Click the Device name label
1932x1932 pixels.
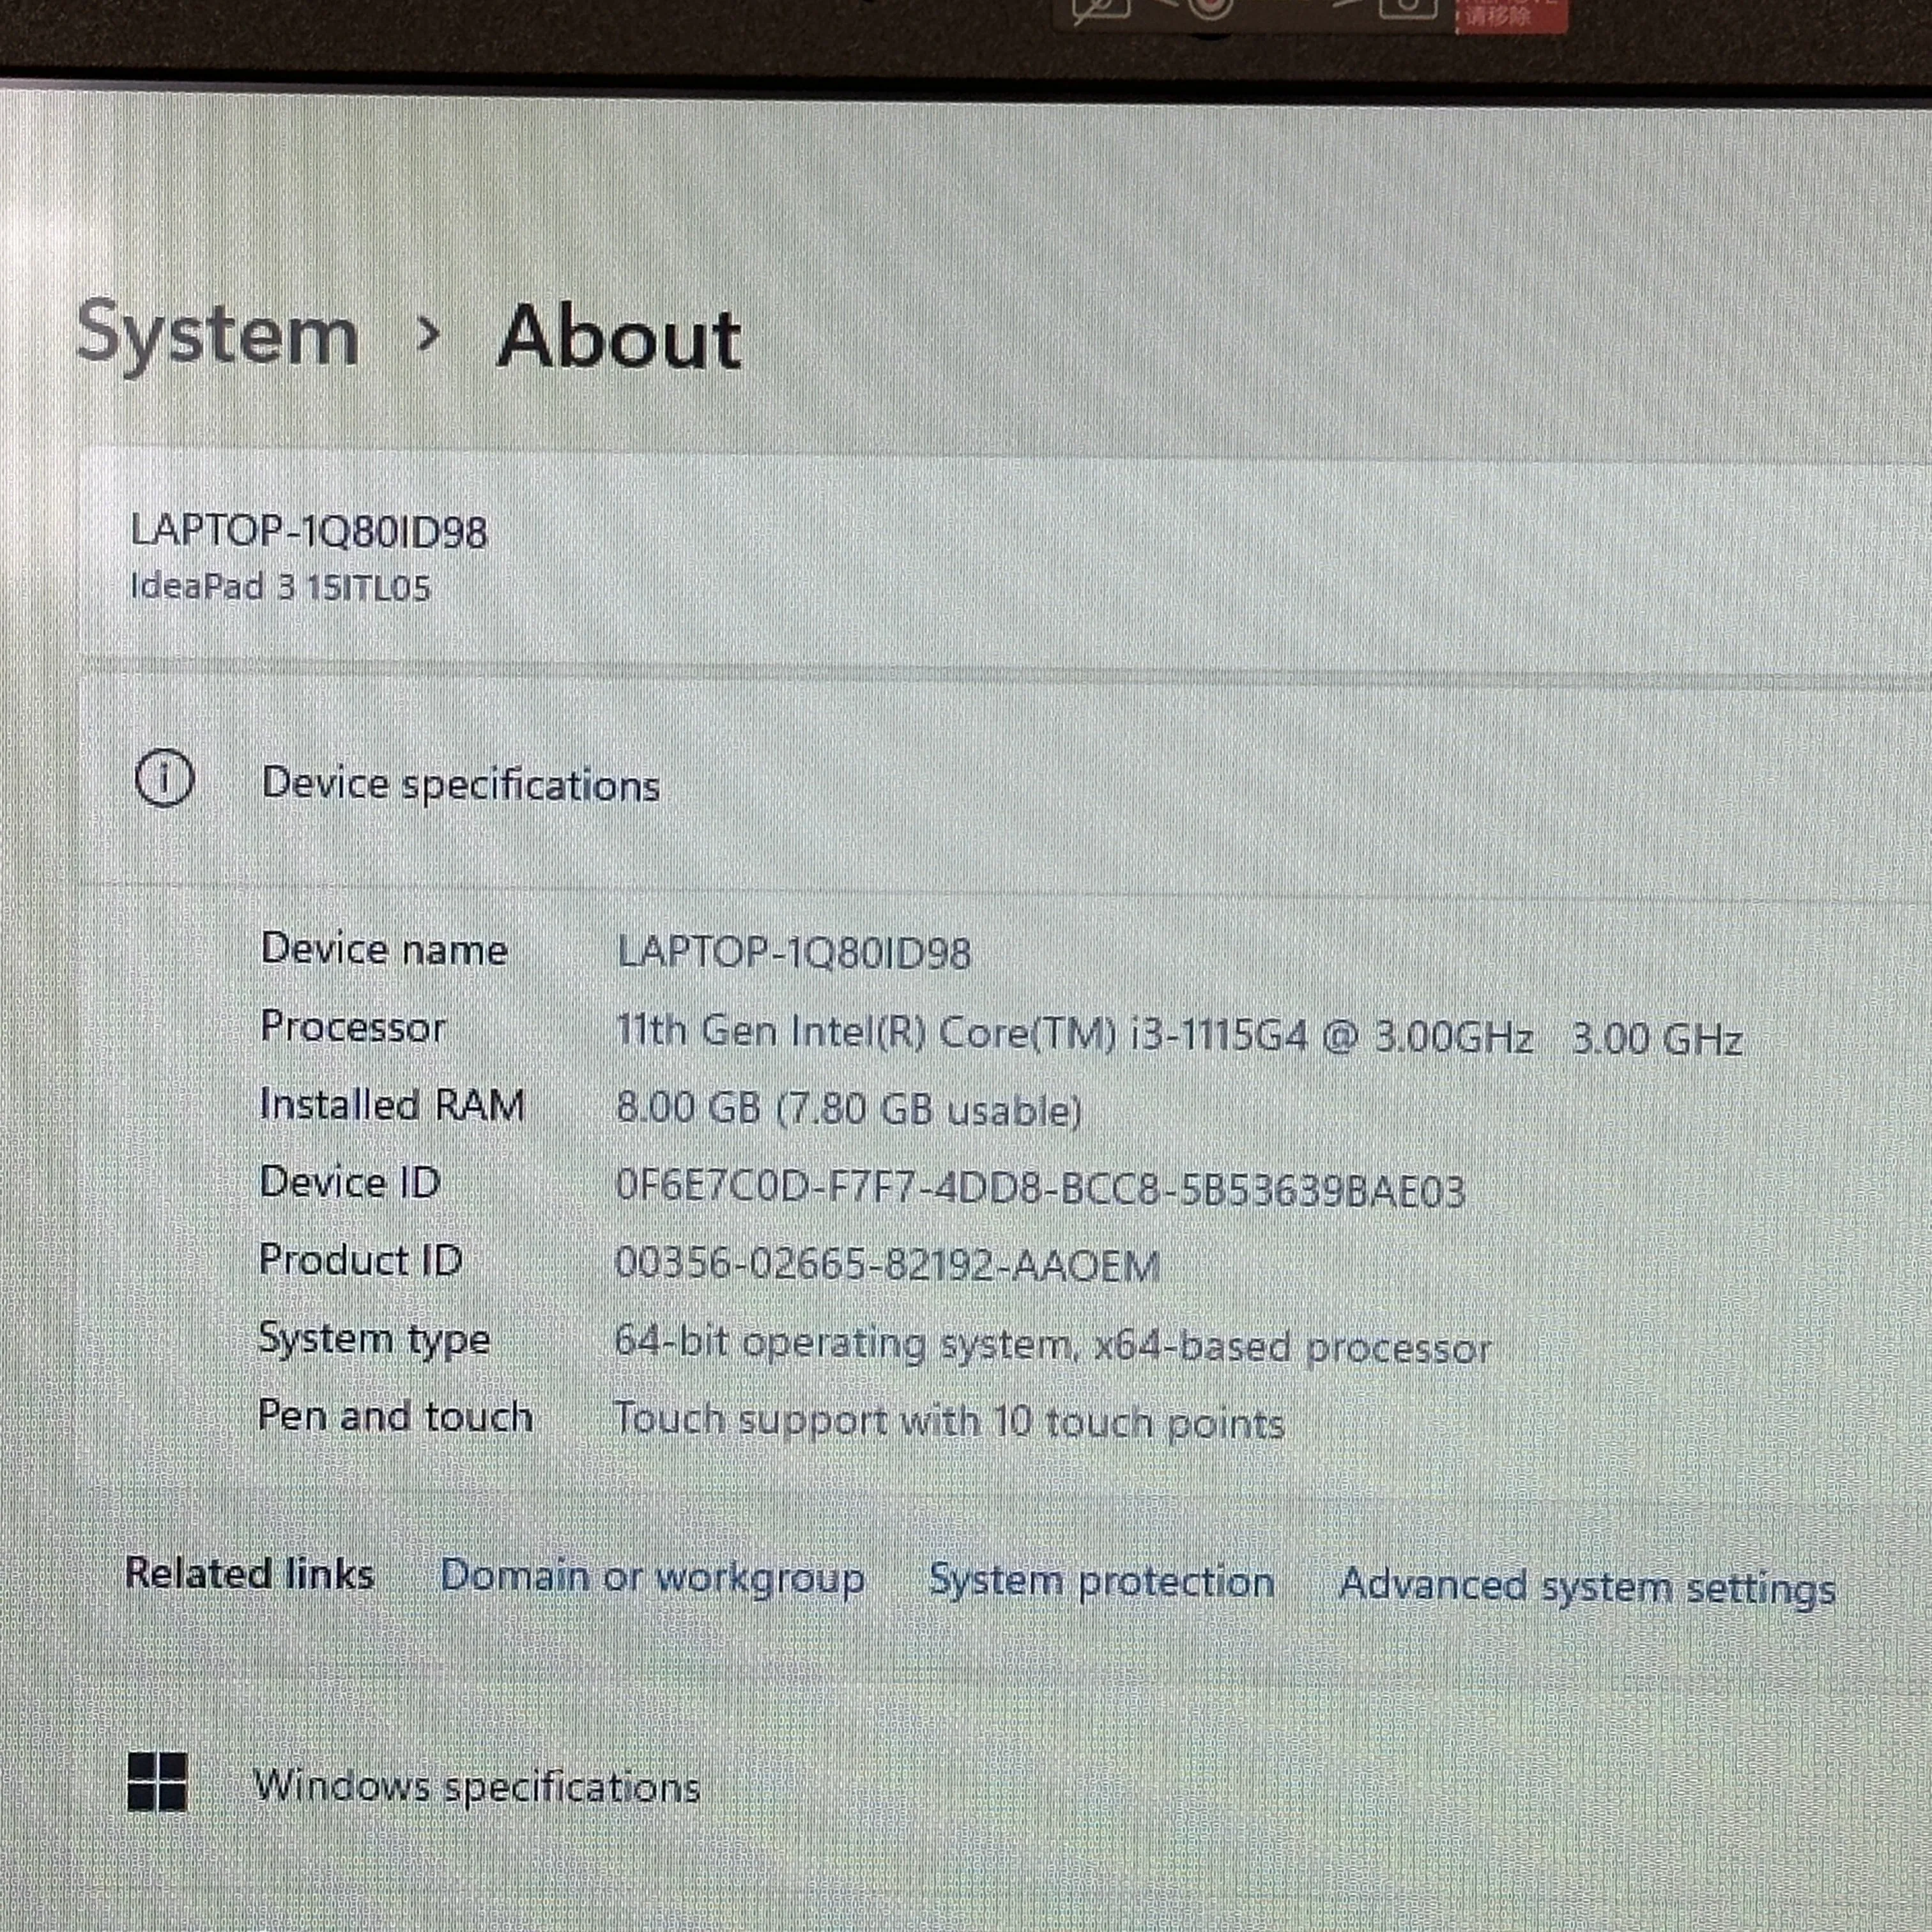[384, 949]
